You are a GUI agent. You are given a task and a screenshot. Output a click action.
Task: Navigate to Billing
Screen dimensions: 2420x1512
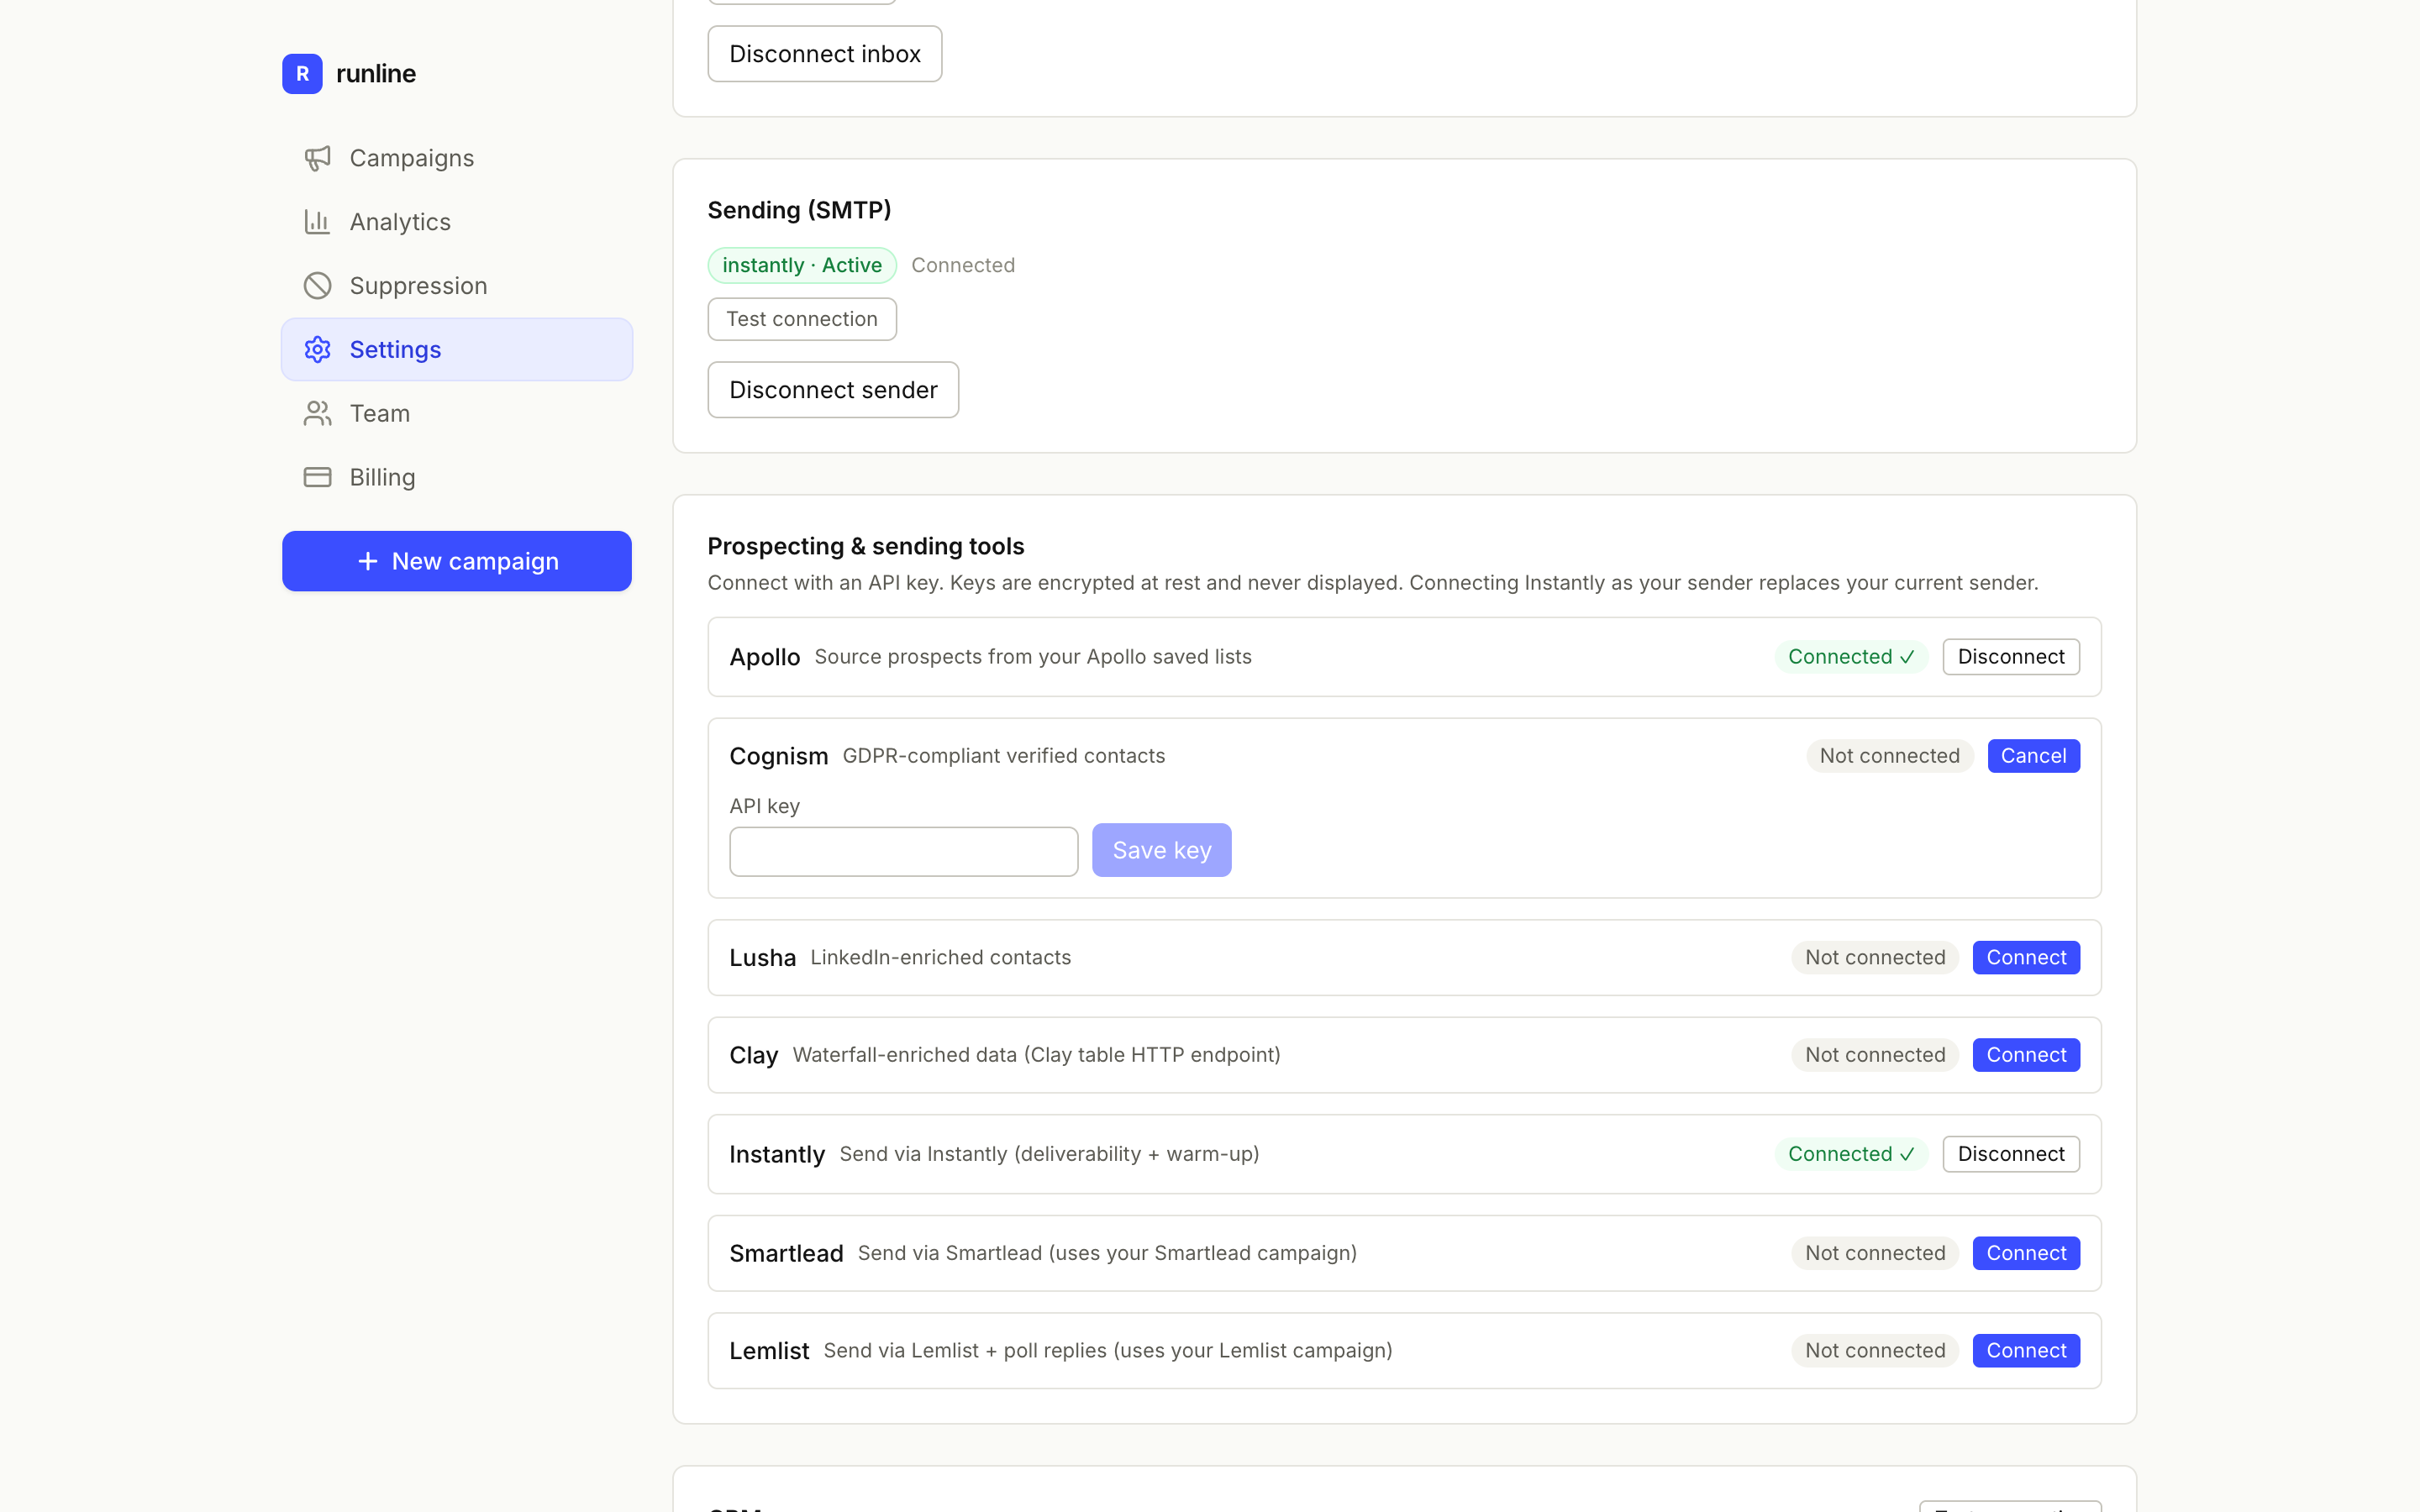point(457,478)
